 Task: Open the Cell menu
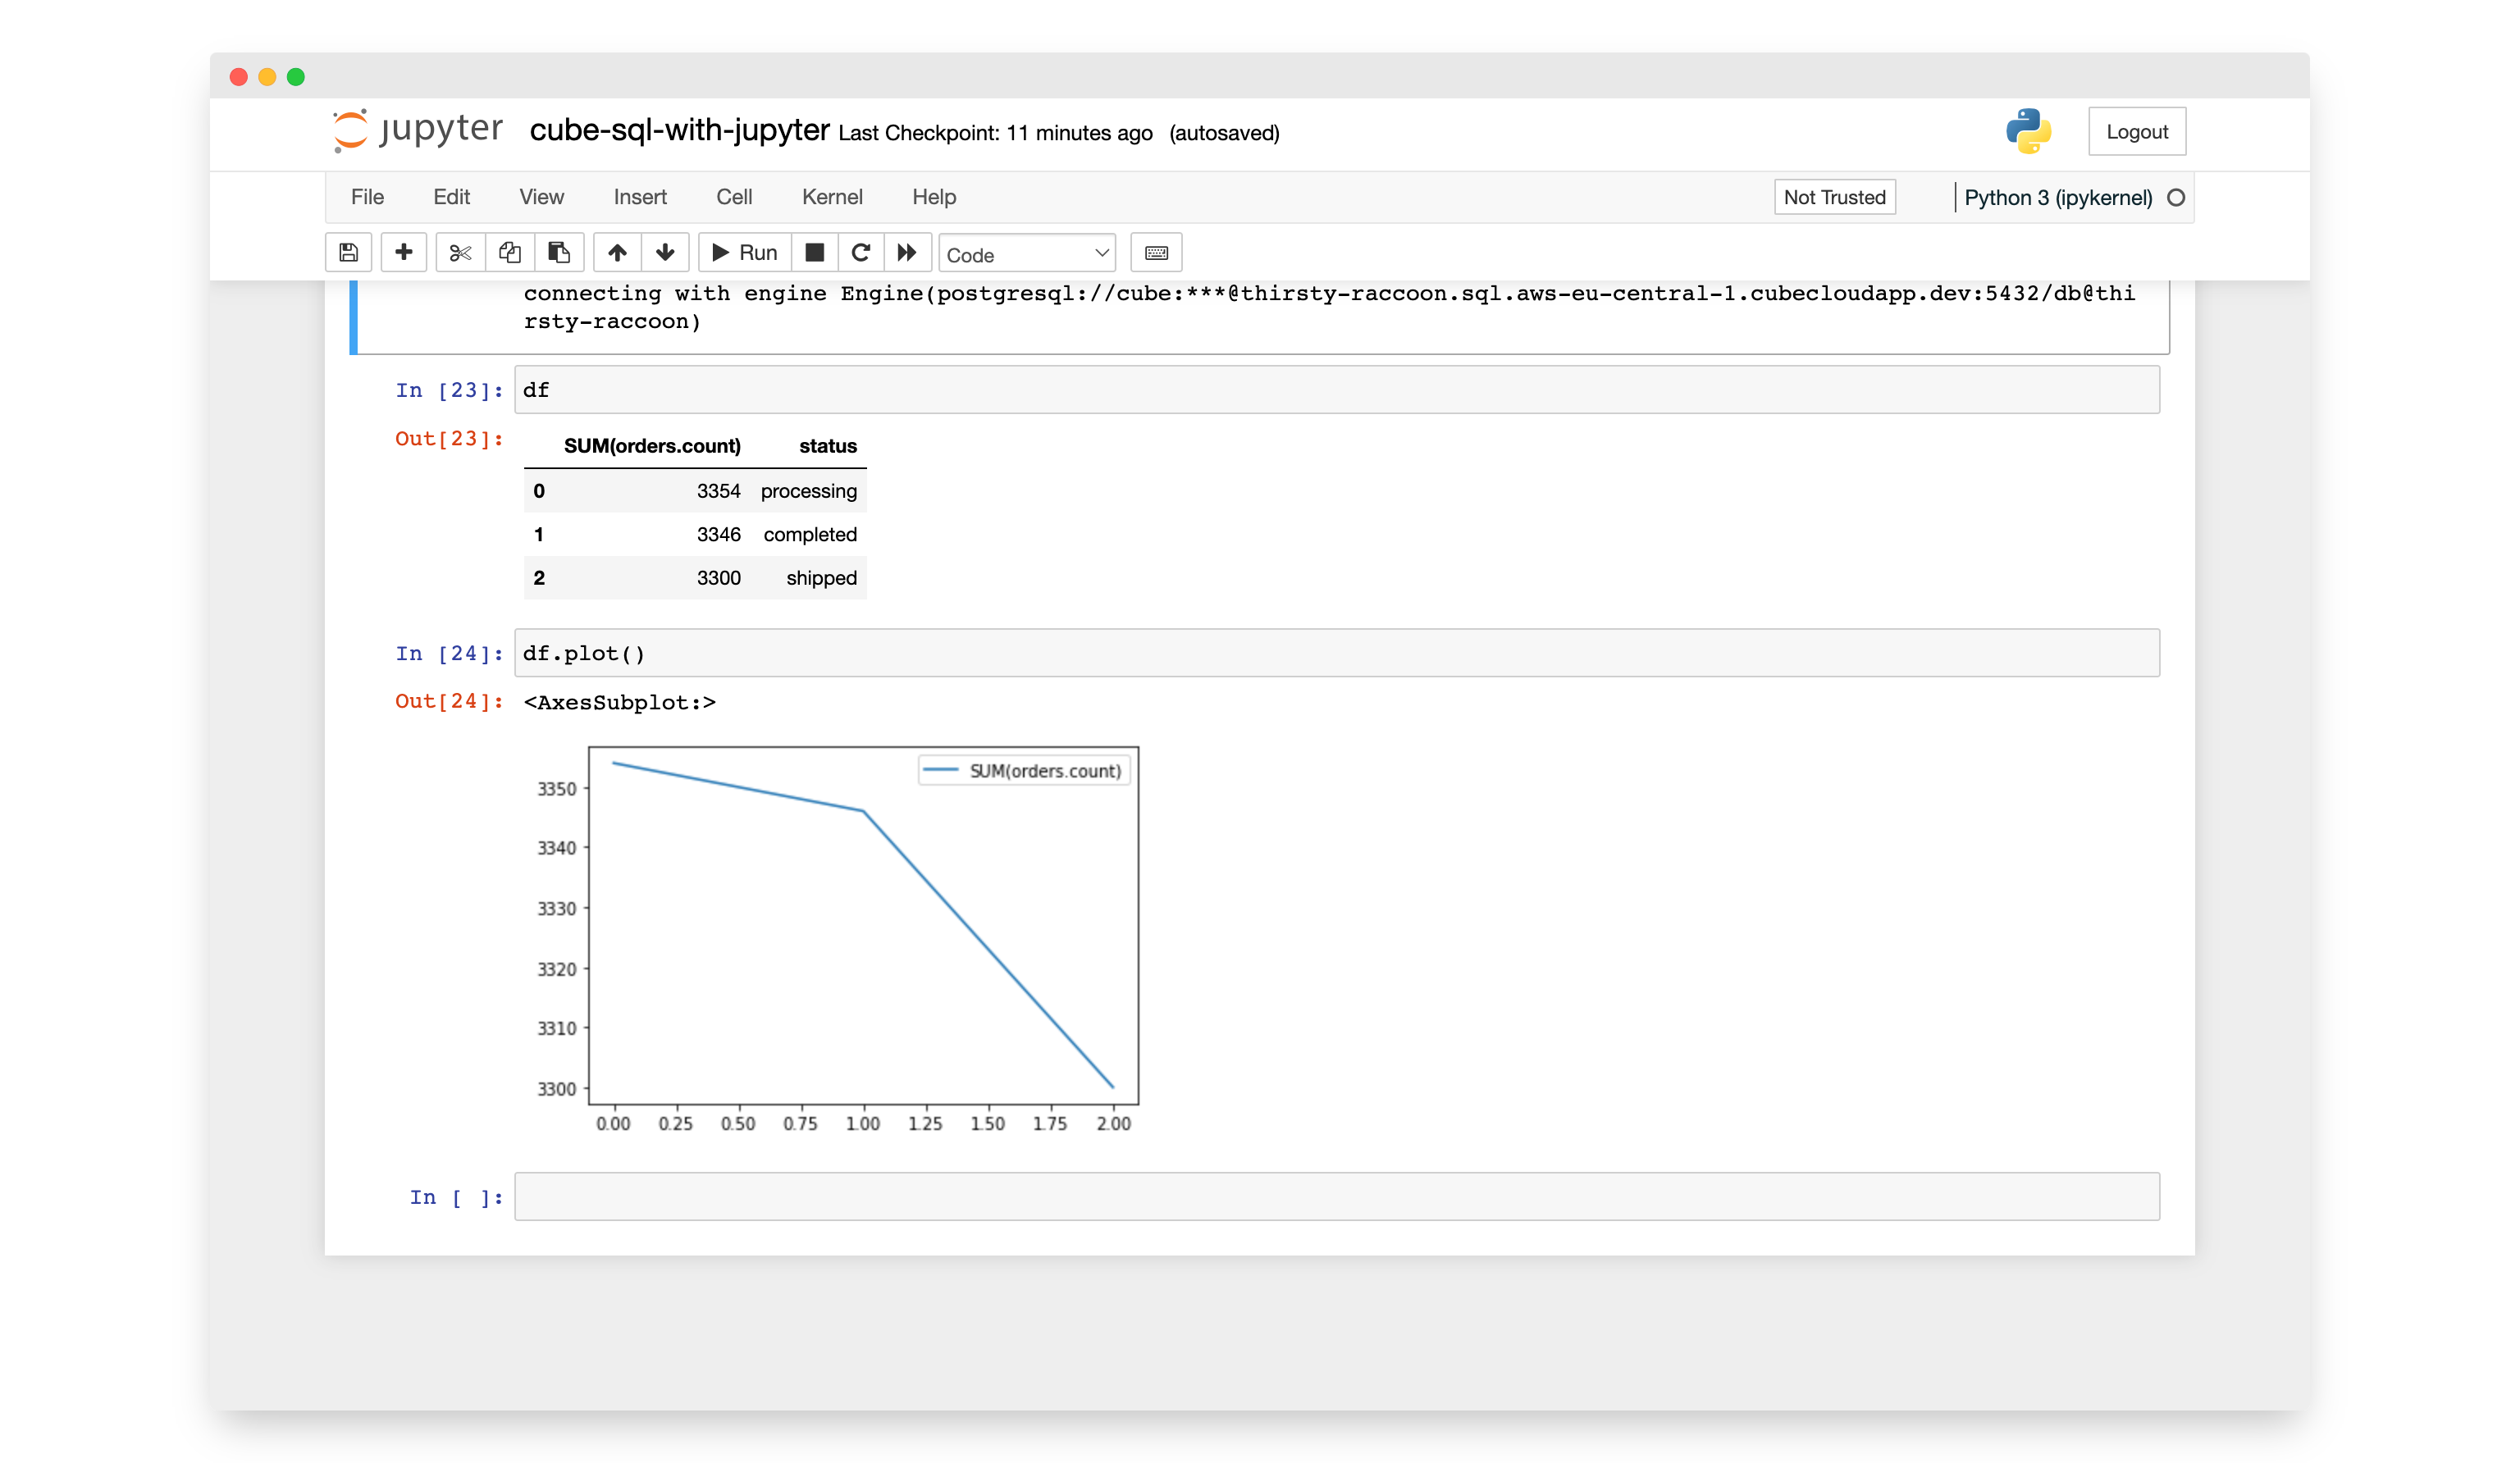[x=734, y=197]
